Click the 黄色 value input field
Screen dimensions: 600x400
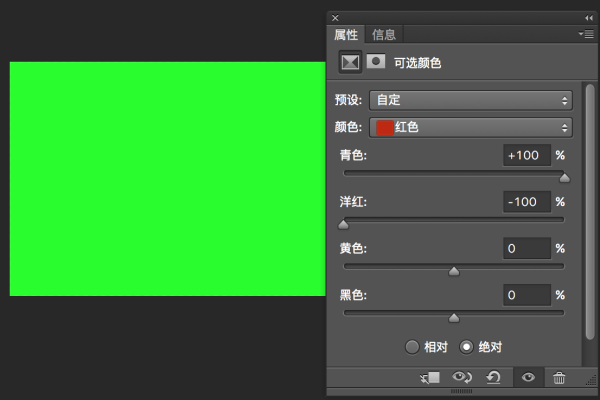click(x=527, y=248)
